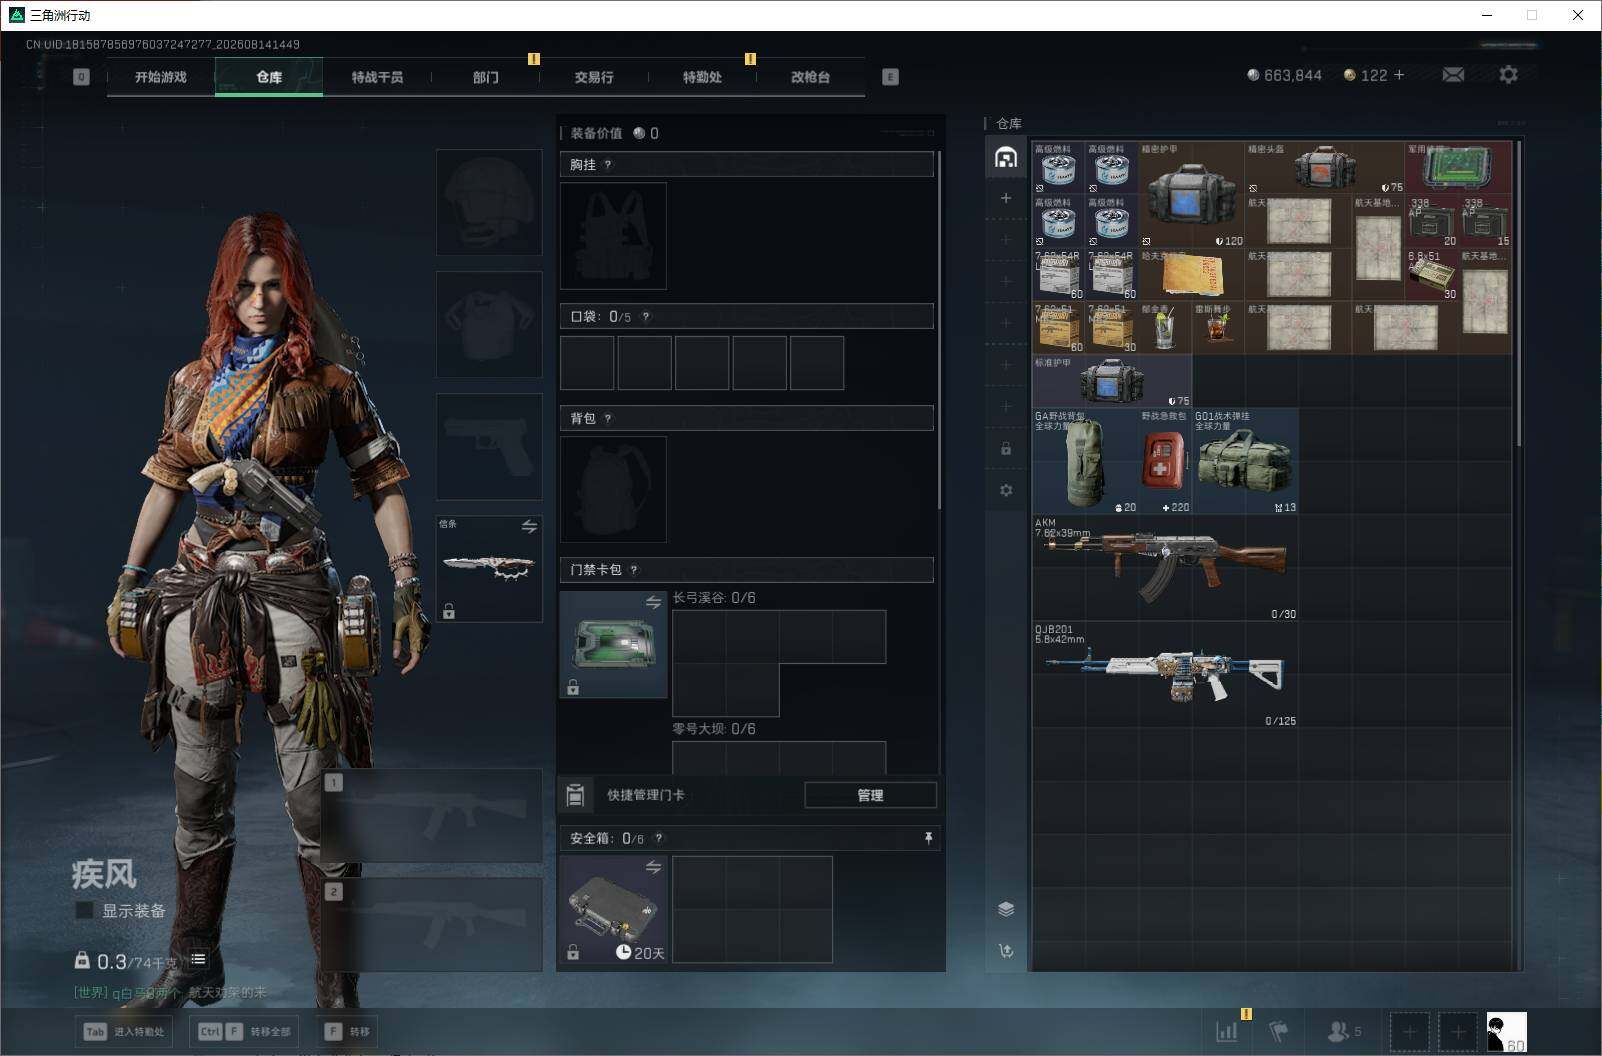Select the main warehouse home icon
Viewport: 1602px width, 1056px height.
[1006, 157]
